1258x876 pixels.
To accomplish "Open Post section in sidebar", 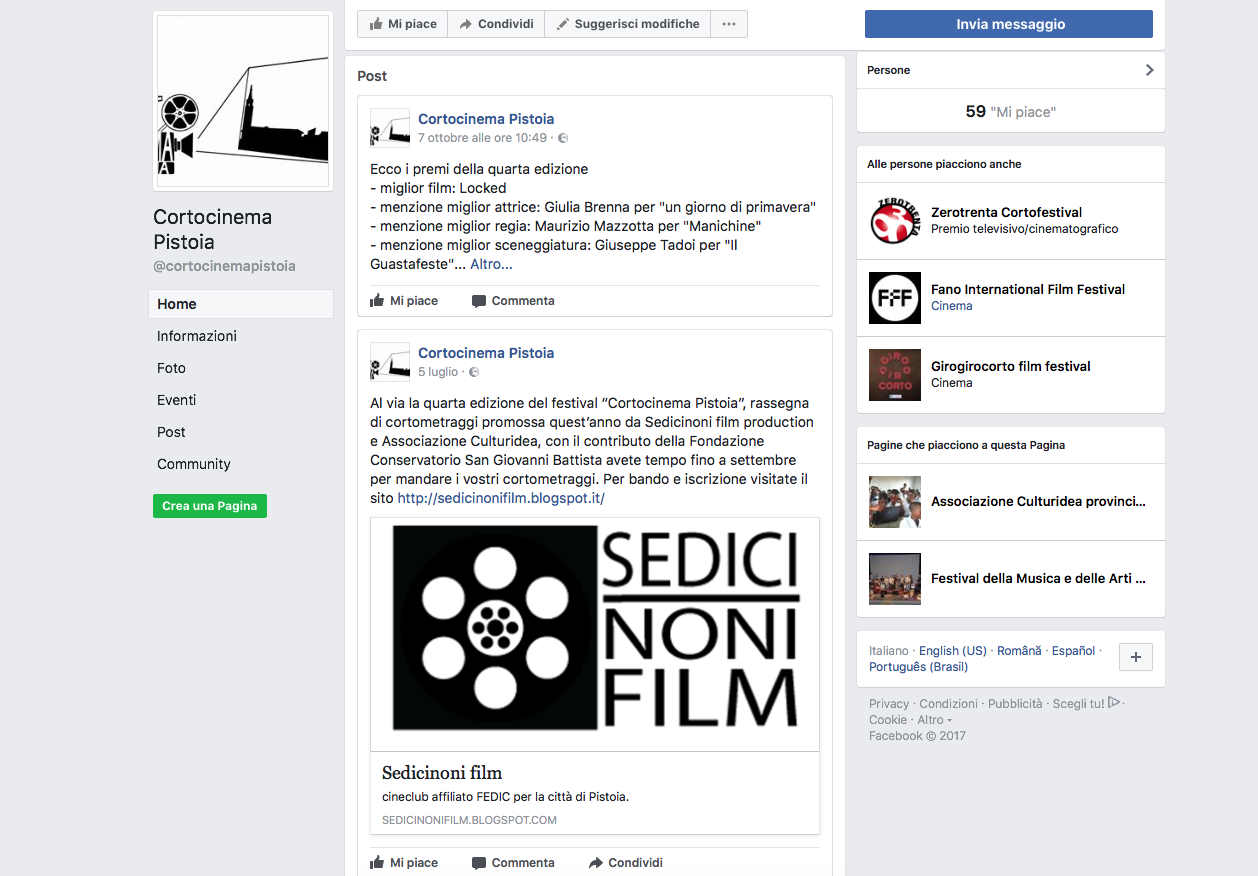I will (171, 432).
